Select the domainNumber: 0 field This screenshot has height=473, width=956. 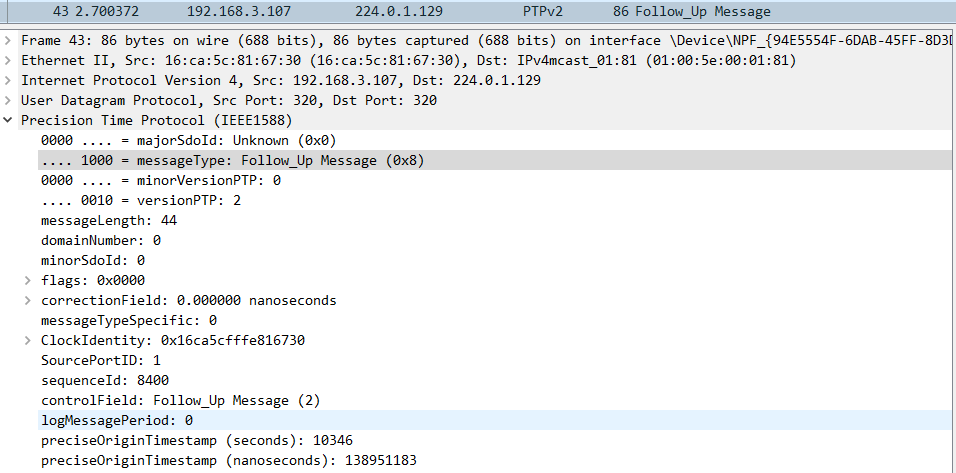(494, 241)
